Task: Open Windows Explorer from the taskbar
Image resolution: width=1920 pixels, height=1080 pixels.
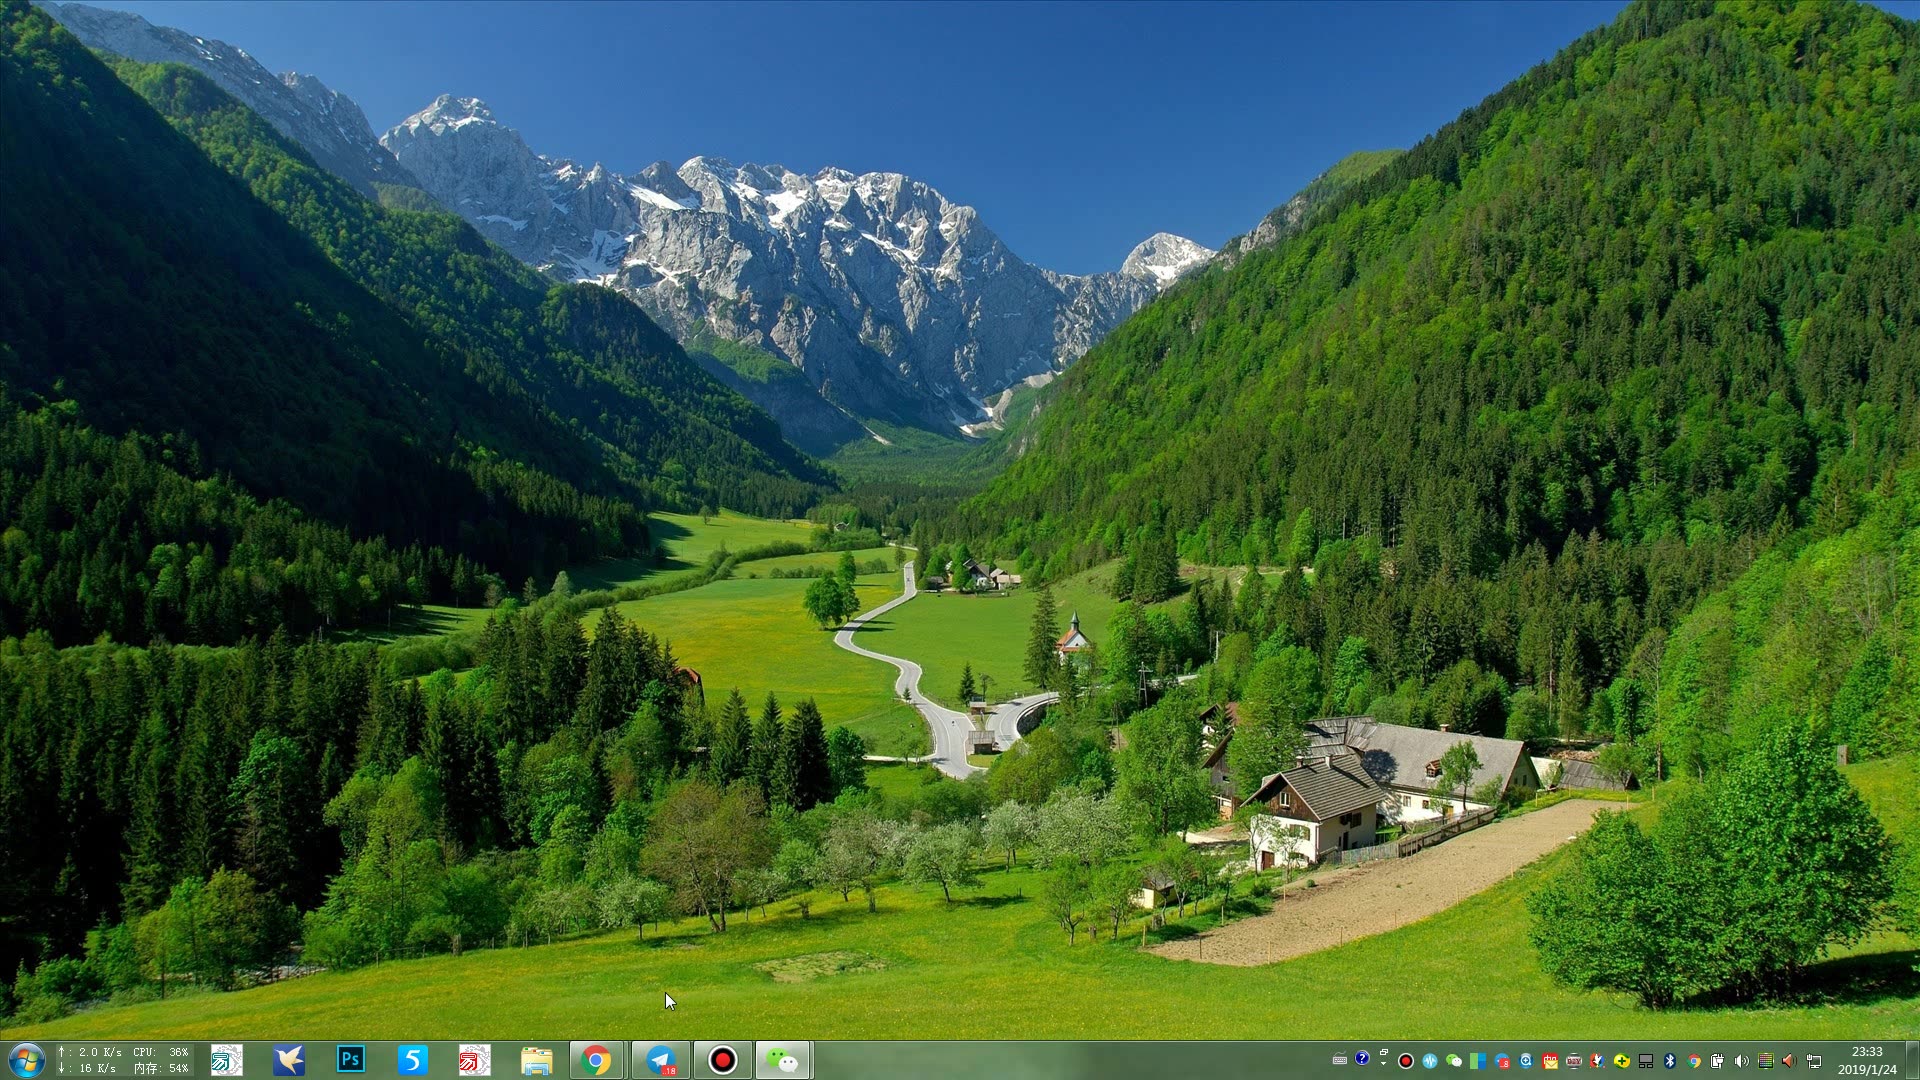Action: coord(537,1060)
